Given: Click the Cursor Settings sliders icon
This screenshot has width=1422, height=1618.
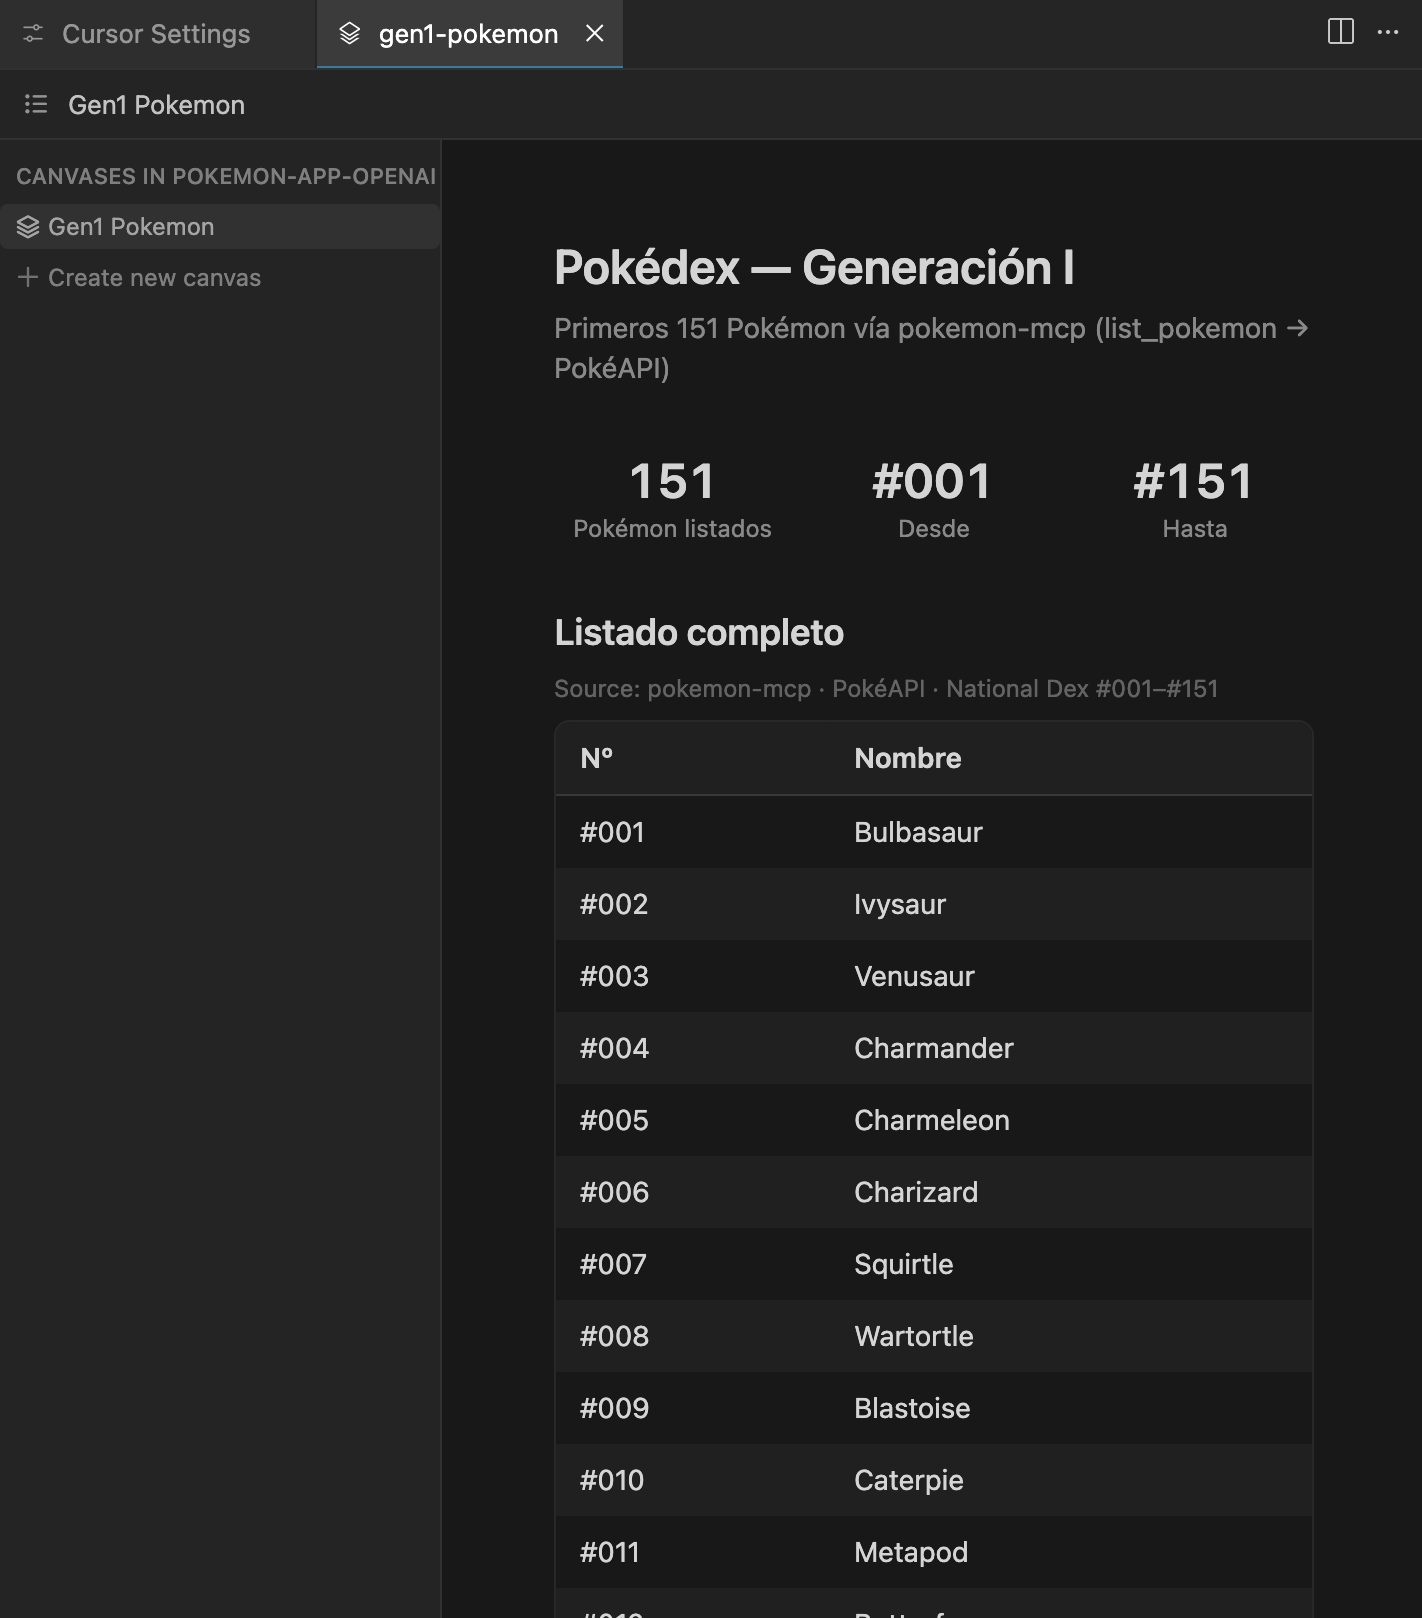Looking at the screenshot, I should coord(33,34).
